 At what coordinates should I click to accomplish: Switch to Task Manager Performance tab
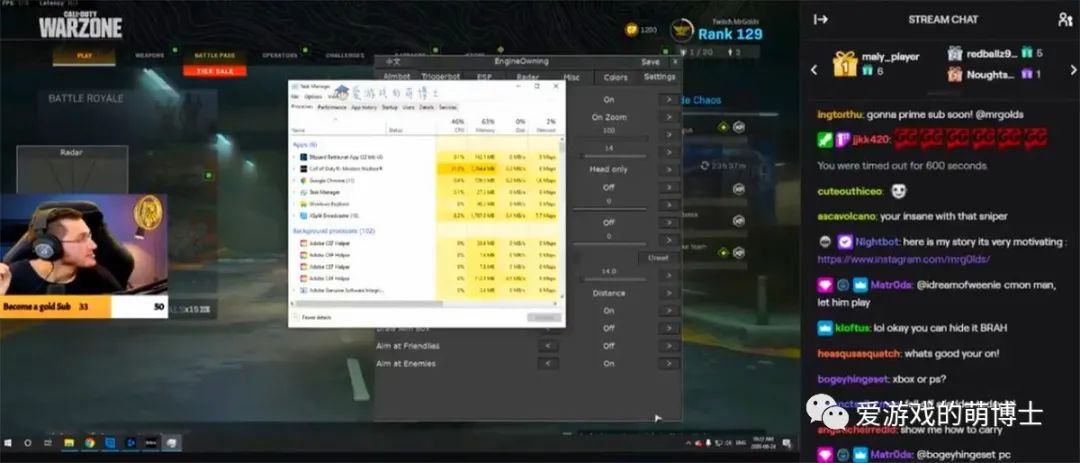[332, 107]
